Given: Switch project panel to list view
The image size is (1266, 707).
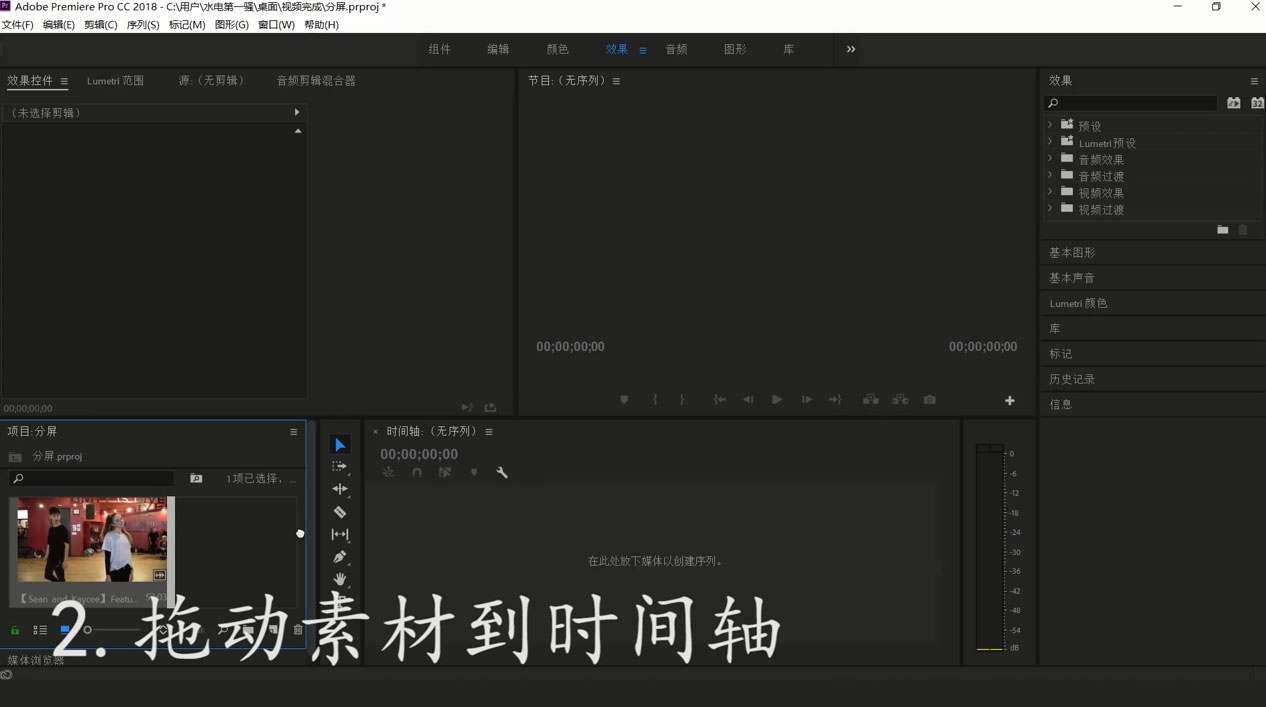Looking at the screenshot, I should pos(40,630).
